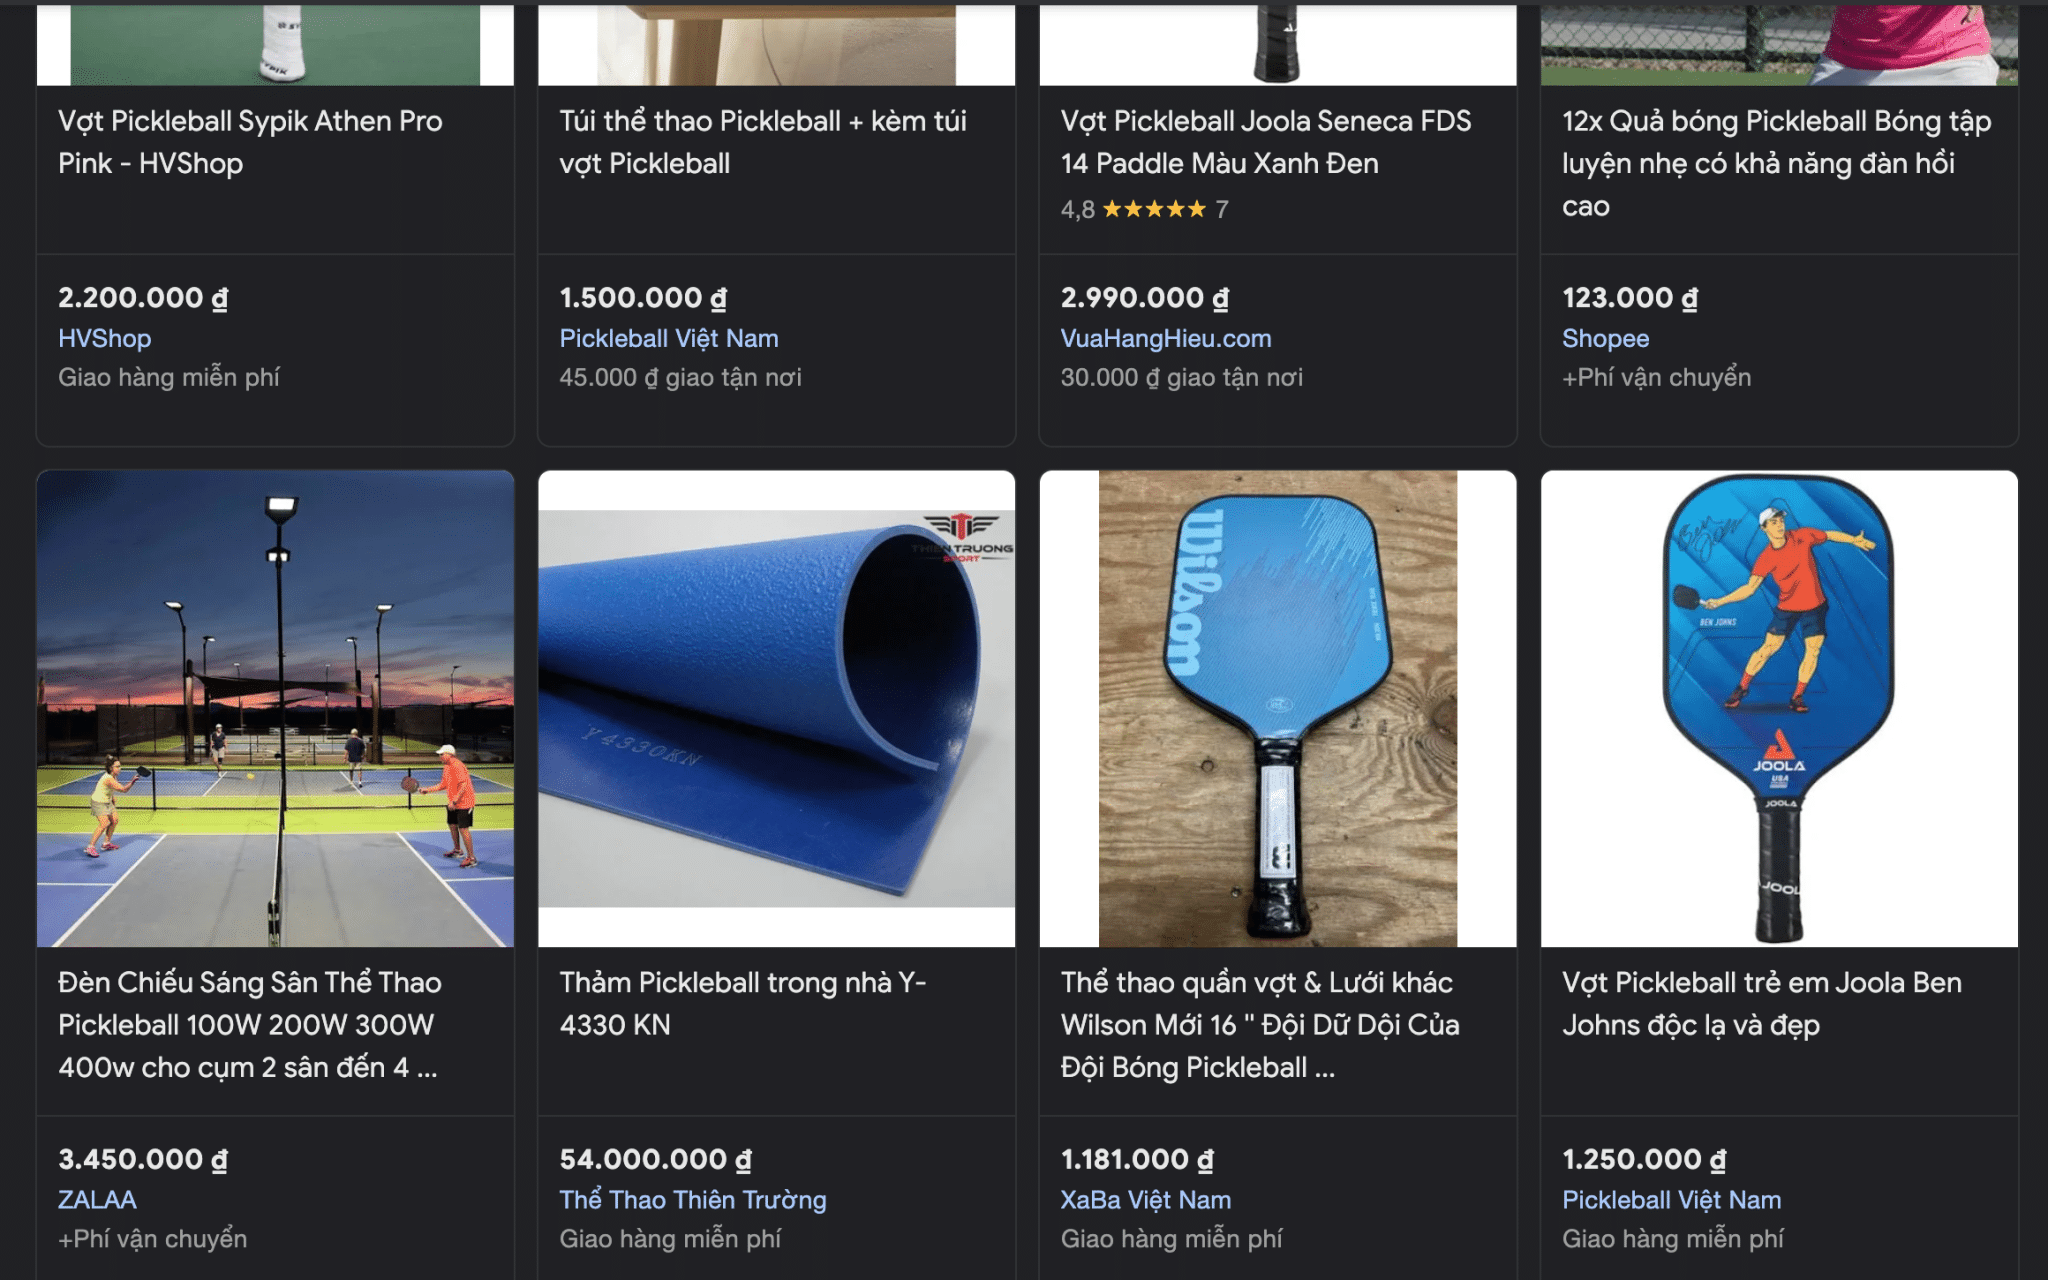Open the Wilson blue paddle image
This screenshot has width=2048, height=1280.
[1277, 708]
